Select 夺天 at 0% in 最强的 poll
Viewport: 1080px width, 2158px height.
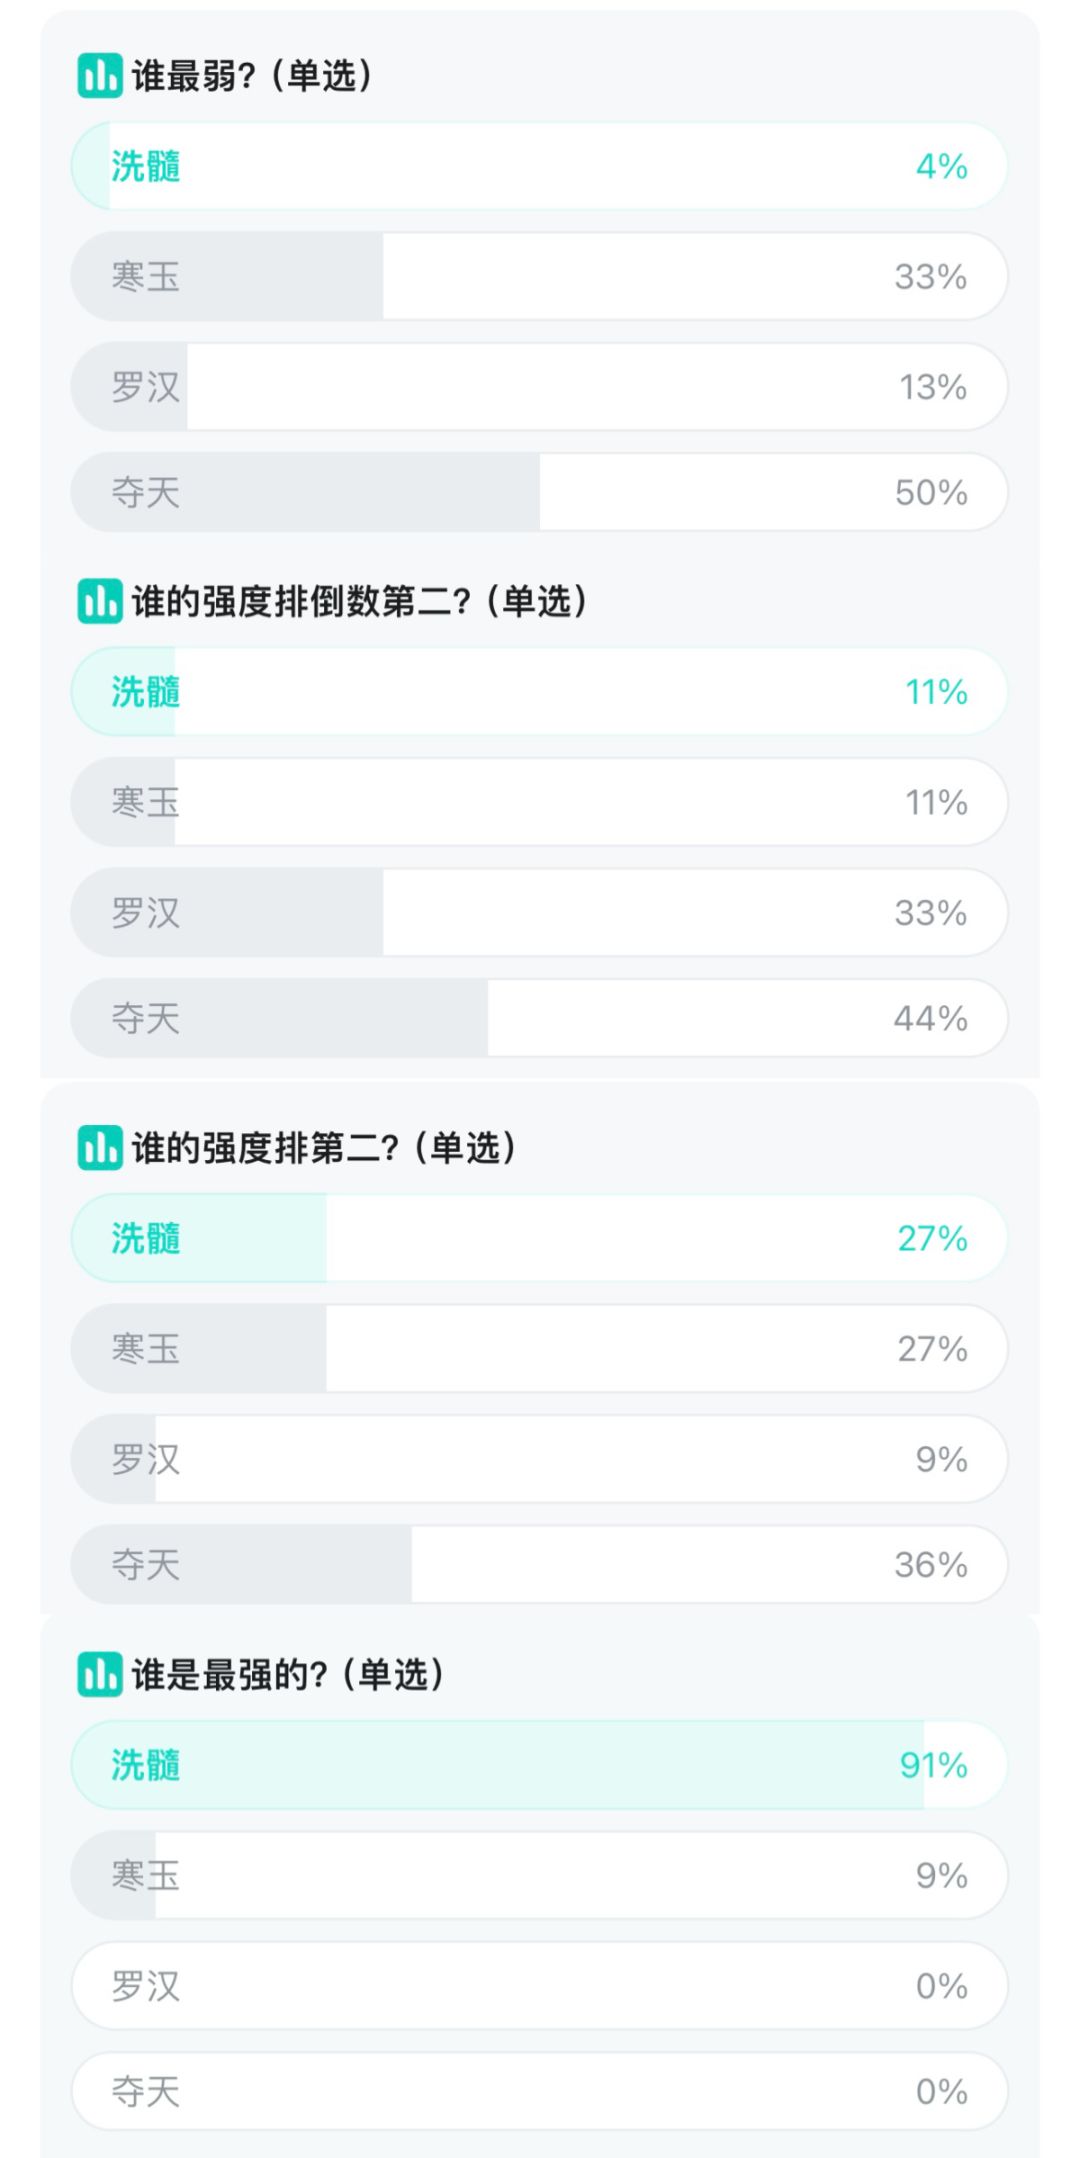coord(539,2091)
